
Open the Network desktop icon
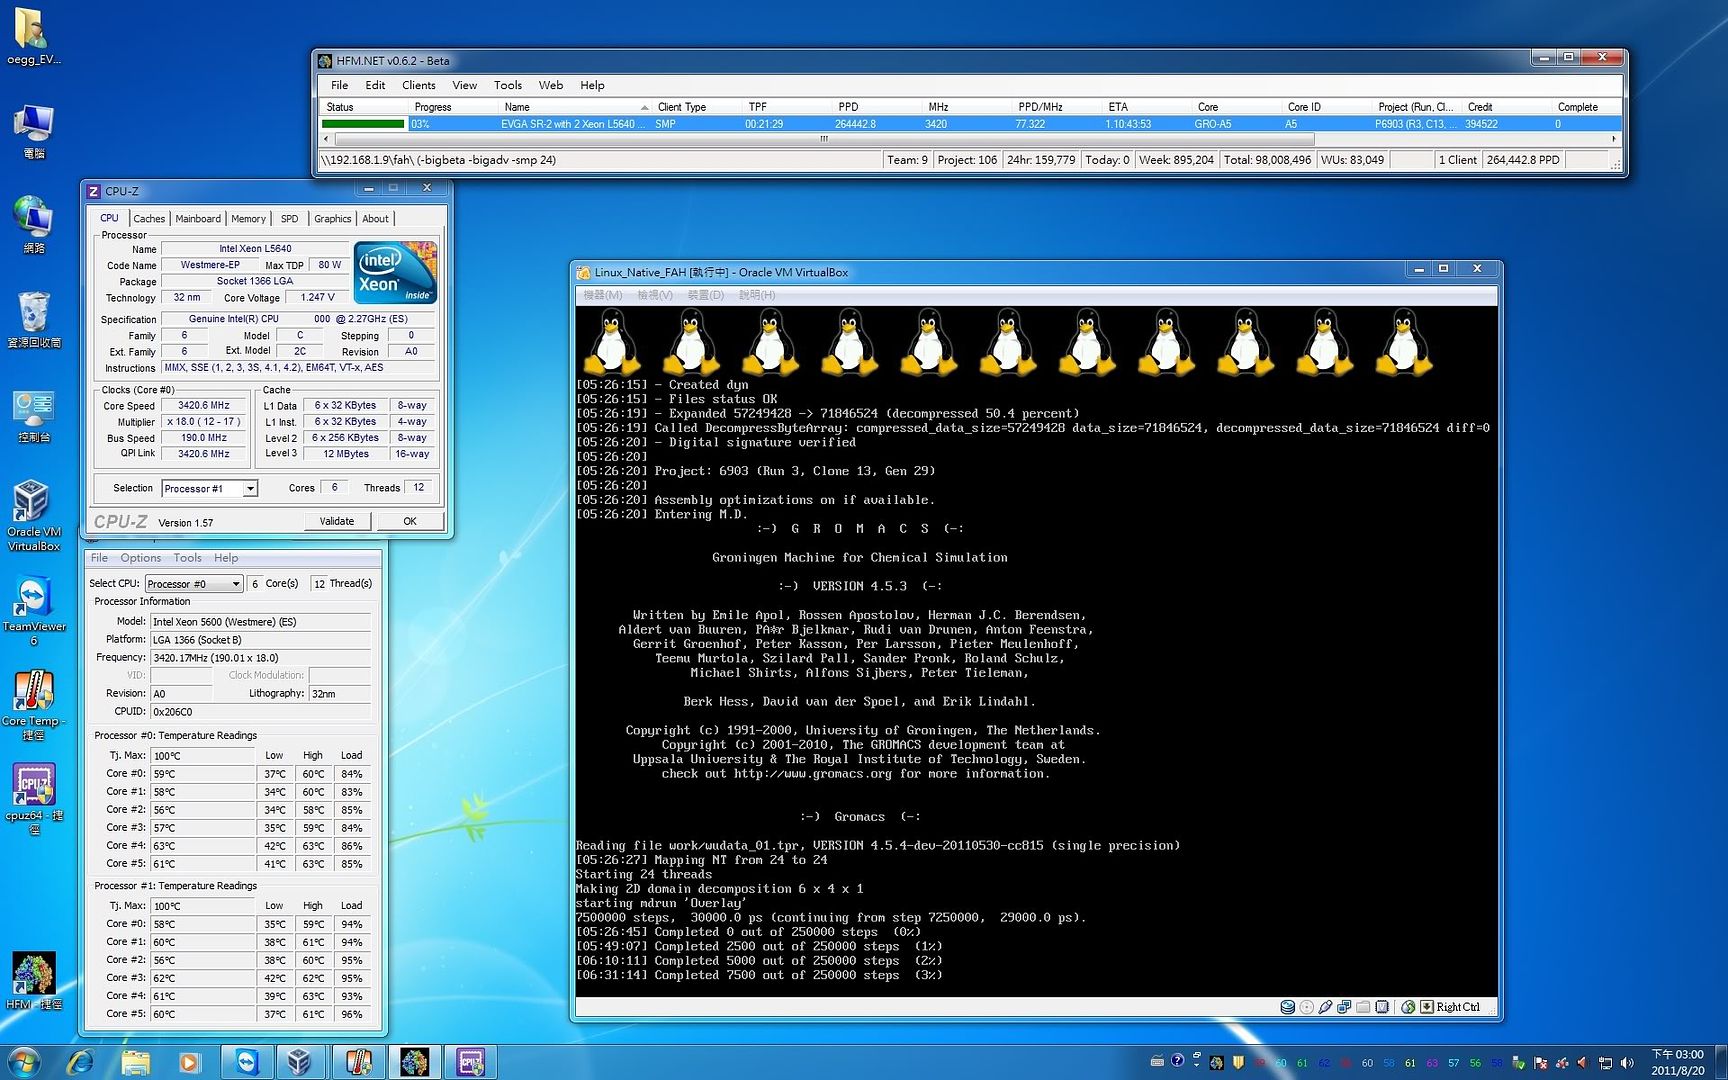click(x=33, y=224)
